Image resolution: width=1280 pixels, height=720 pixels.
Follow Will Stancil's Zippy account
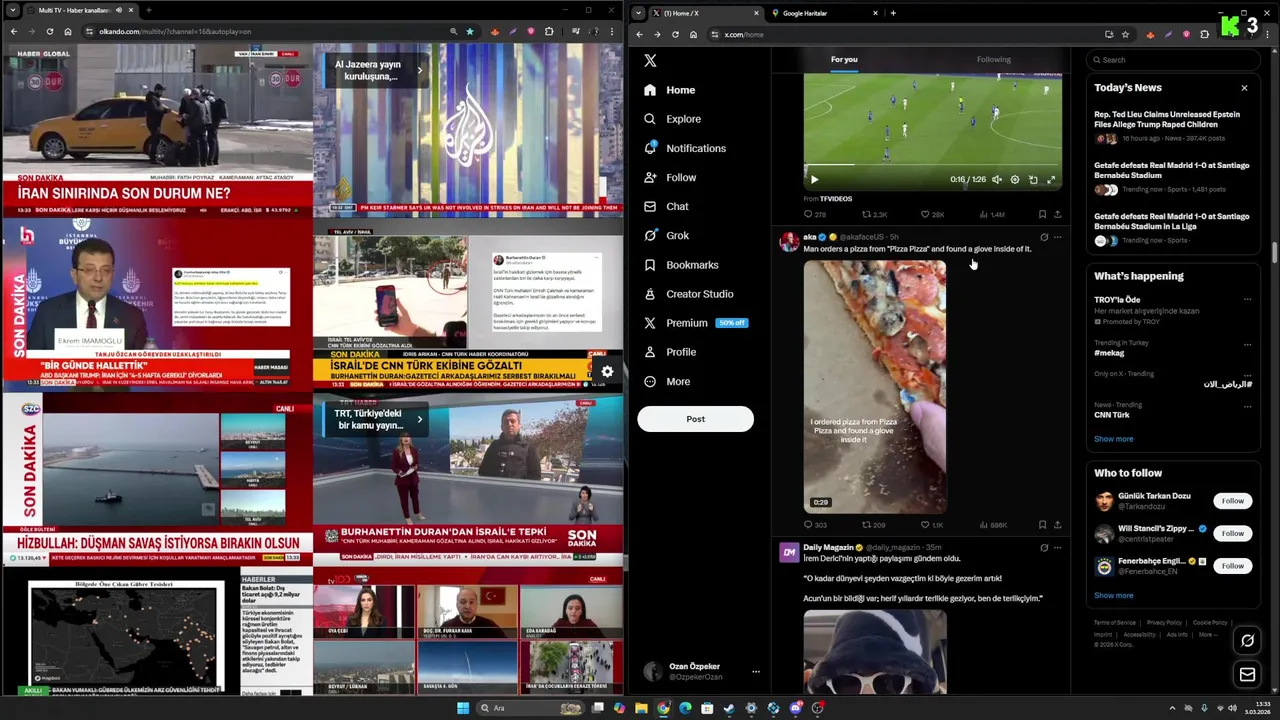tap(1232, 533)
